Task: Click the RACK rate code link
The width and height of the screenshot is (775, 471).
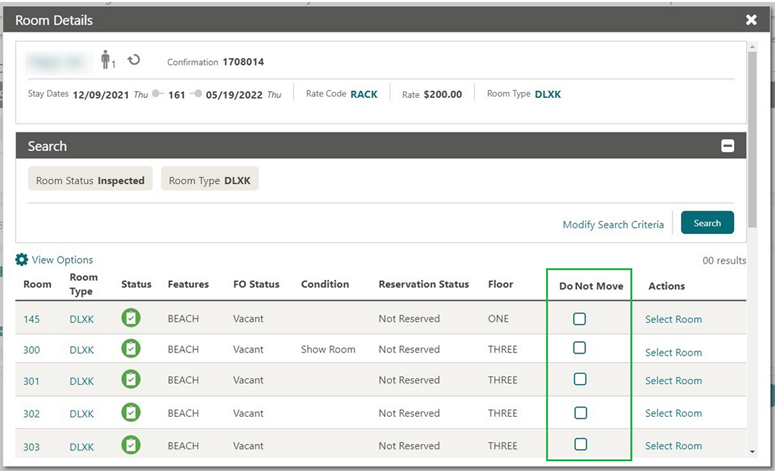Action: tap(364, 94)
